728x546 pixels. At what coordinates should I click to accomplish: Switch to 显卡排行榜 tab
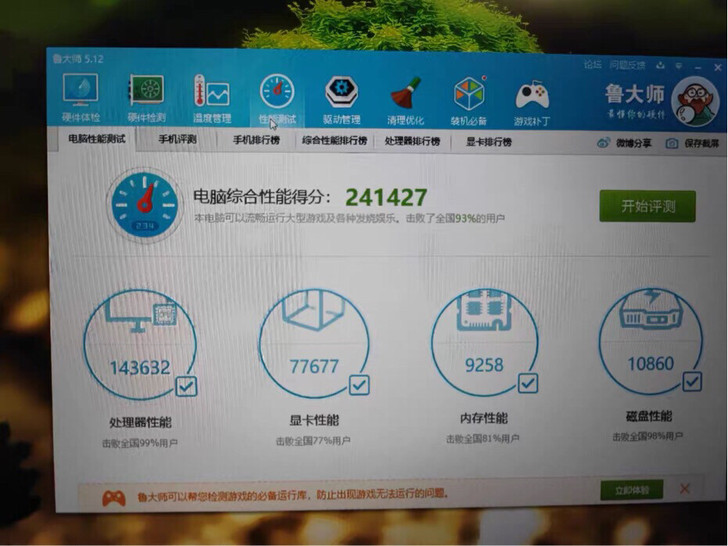[x=489, y=142]
